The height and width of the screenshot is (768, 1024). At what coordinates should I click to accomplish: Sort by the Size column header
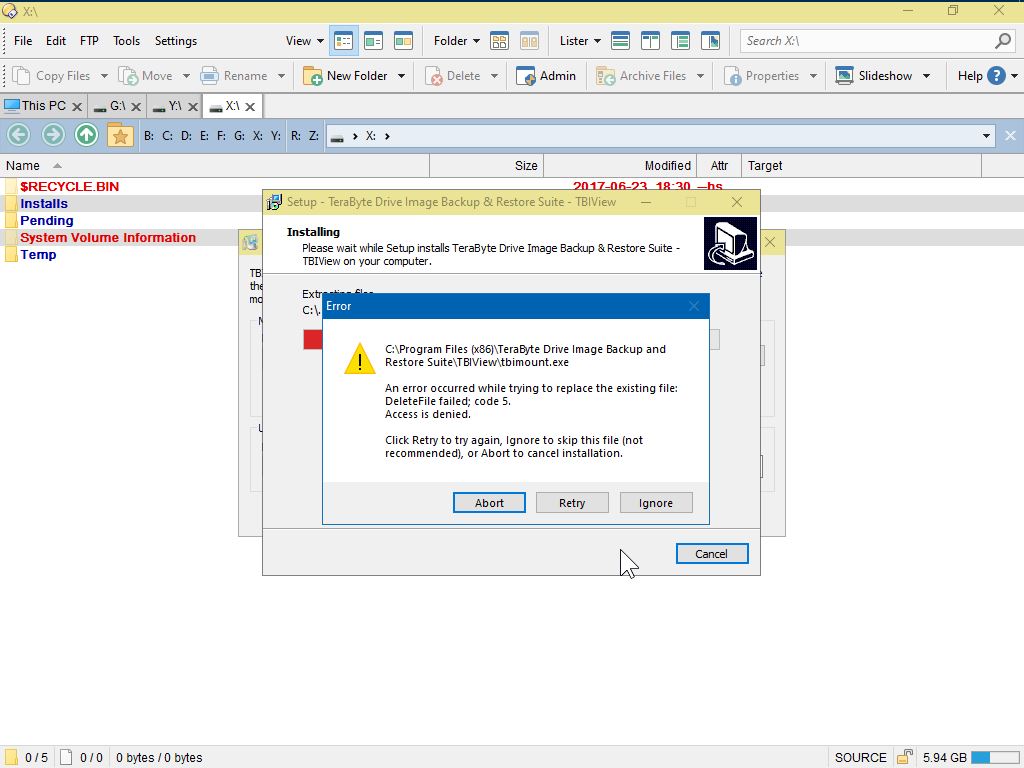[487, 166]
